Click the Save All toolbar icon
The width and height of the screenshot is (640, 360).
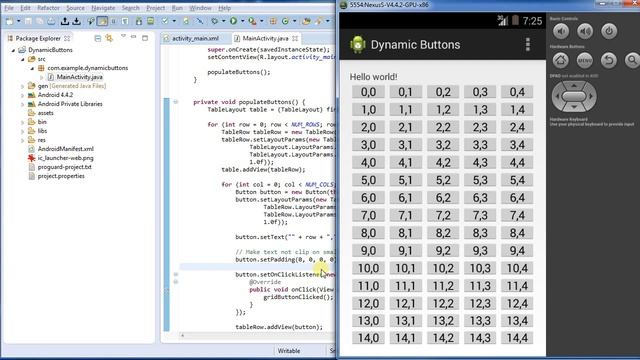[x=40, y=21]
